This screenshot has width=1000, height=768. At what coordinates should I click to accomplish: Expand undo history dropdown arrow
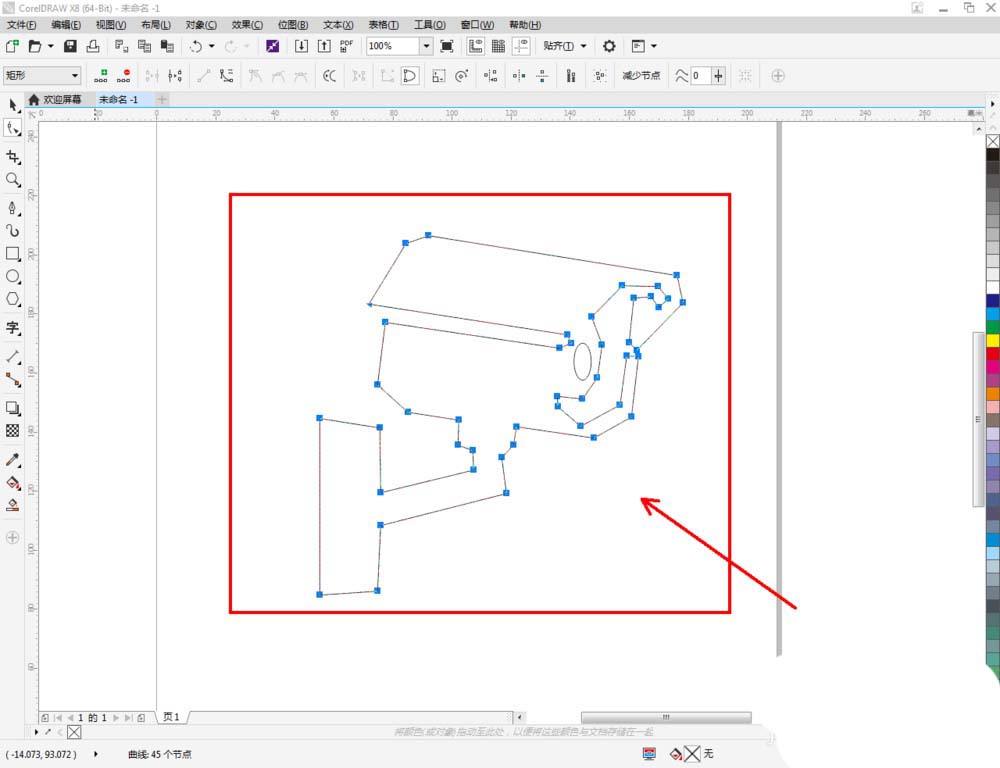coord(212,46)
